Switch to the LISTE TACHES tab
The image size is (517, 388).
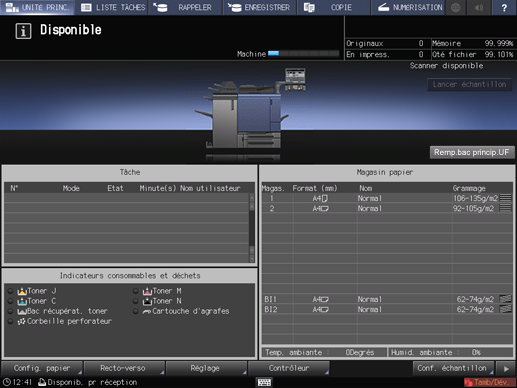[112, 7]
